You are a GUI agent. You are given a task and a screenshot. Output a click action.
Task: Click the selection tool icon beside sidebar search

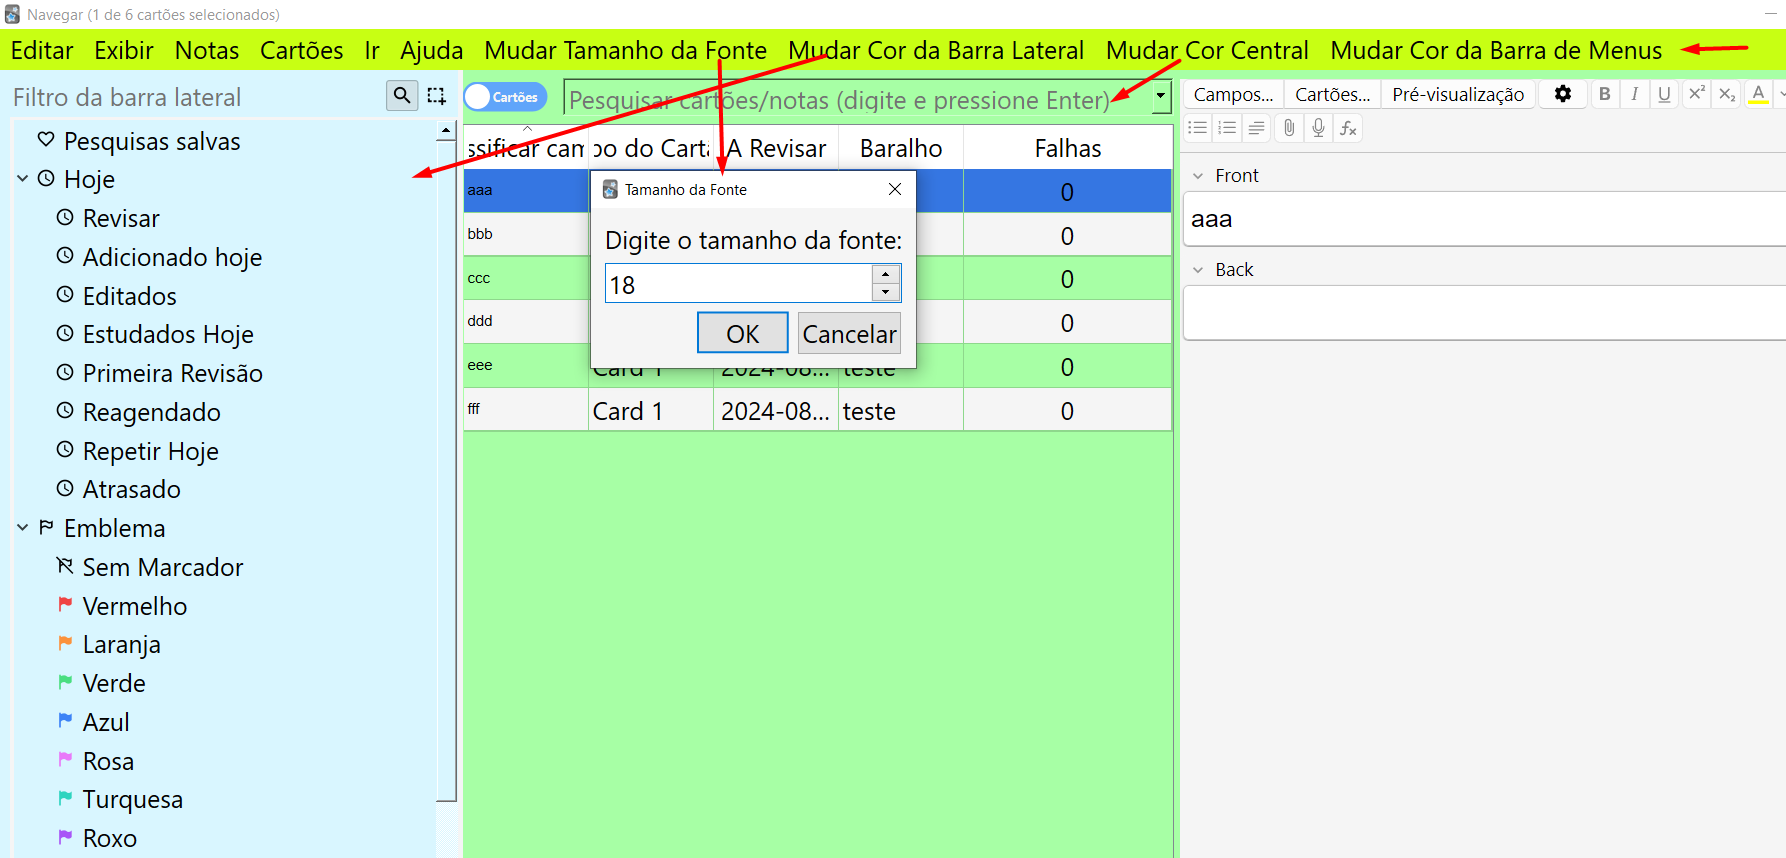point(436,96)
